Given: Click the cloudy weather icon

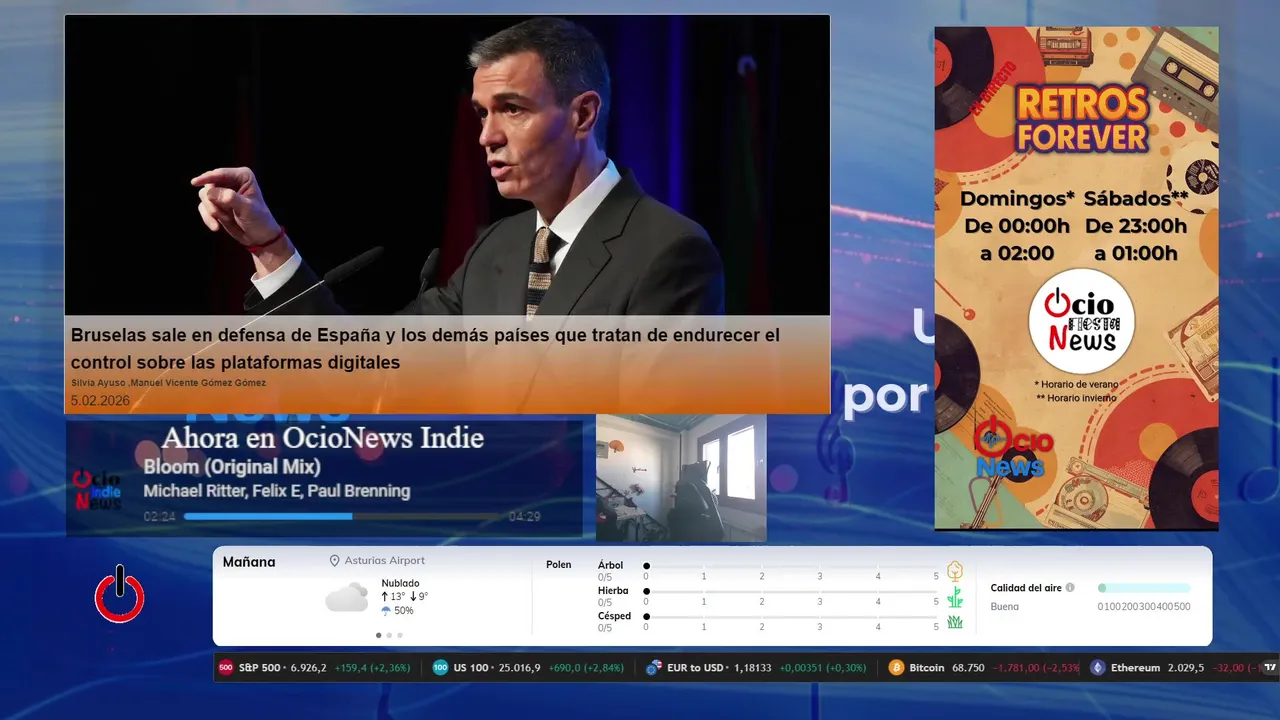Looking at the screenshot, I should (x=347, y=597).
